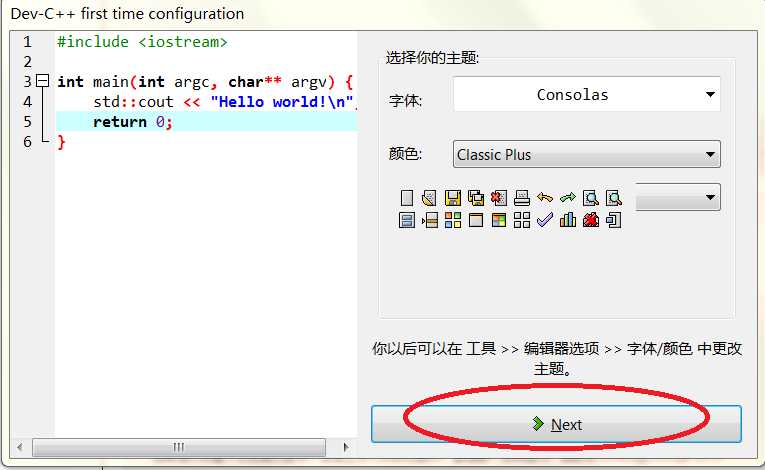The image size is (765, 470).
Task: Click the "Hello world!\n" string in code
Action: (x=282, y=102)
